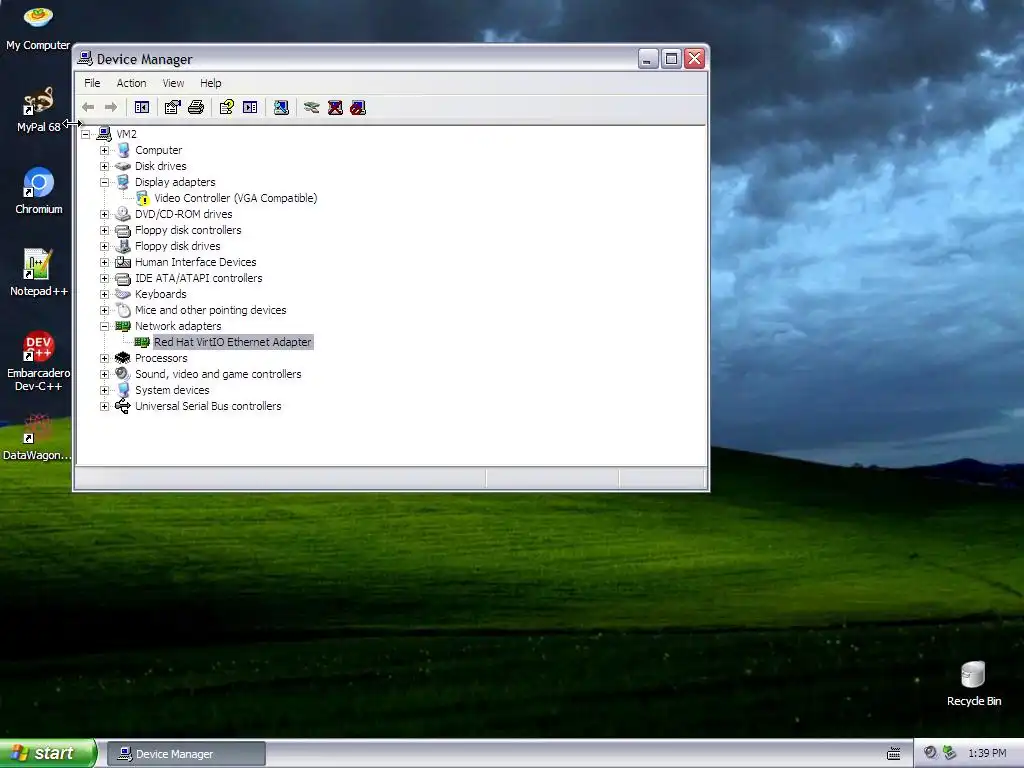Open the Action menu
This screenshot has height=768, width=1024.
pyautogui.click(x=131, y=83)
